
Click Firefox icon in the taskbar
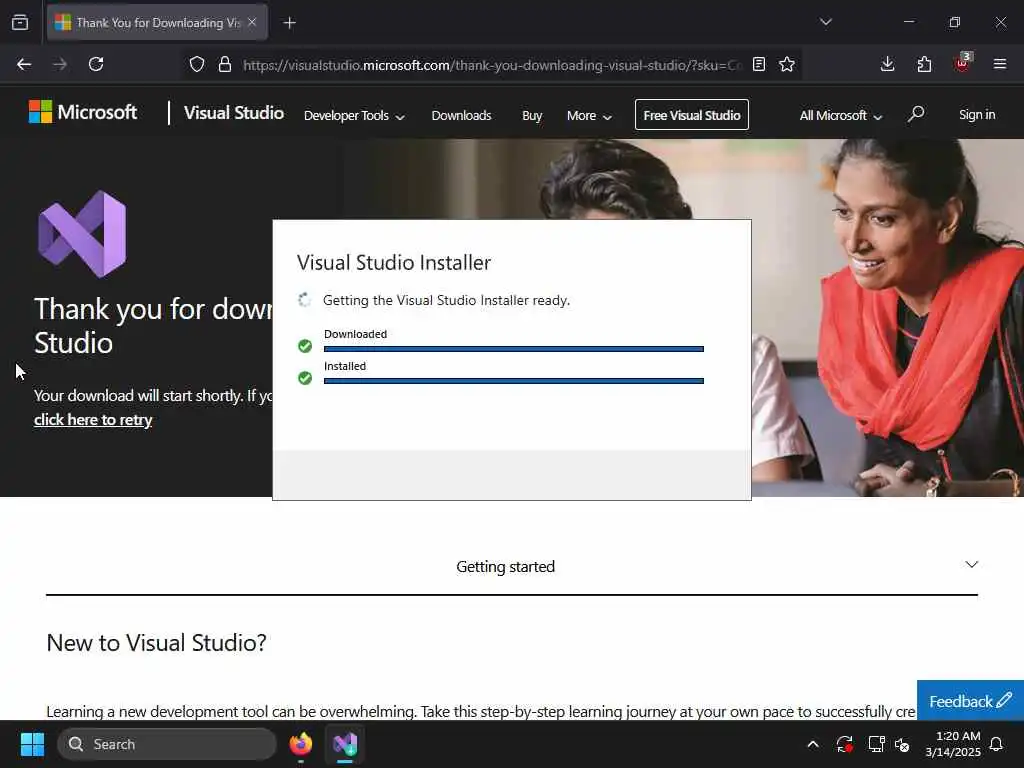301,744
